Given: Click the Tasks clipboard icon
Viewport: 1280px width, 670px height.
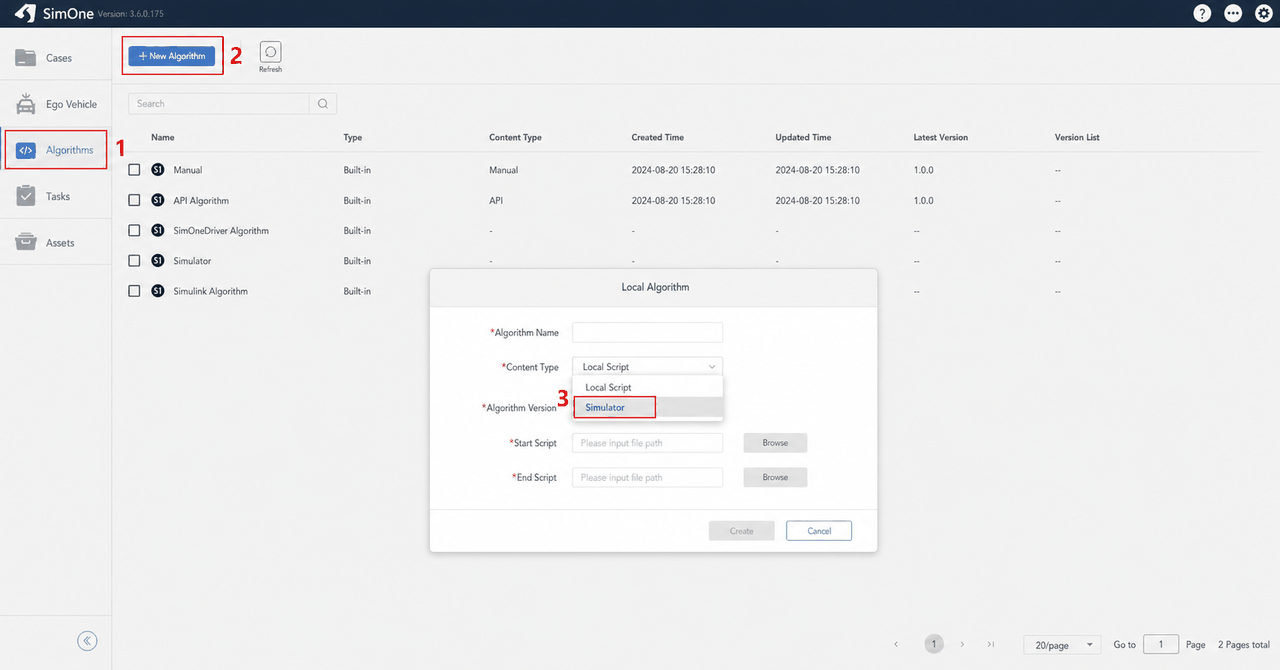Looking at the screenshot, I should tap(26, 196).
